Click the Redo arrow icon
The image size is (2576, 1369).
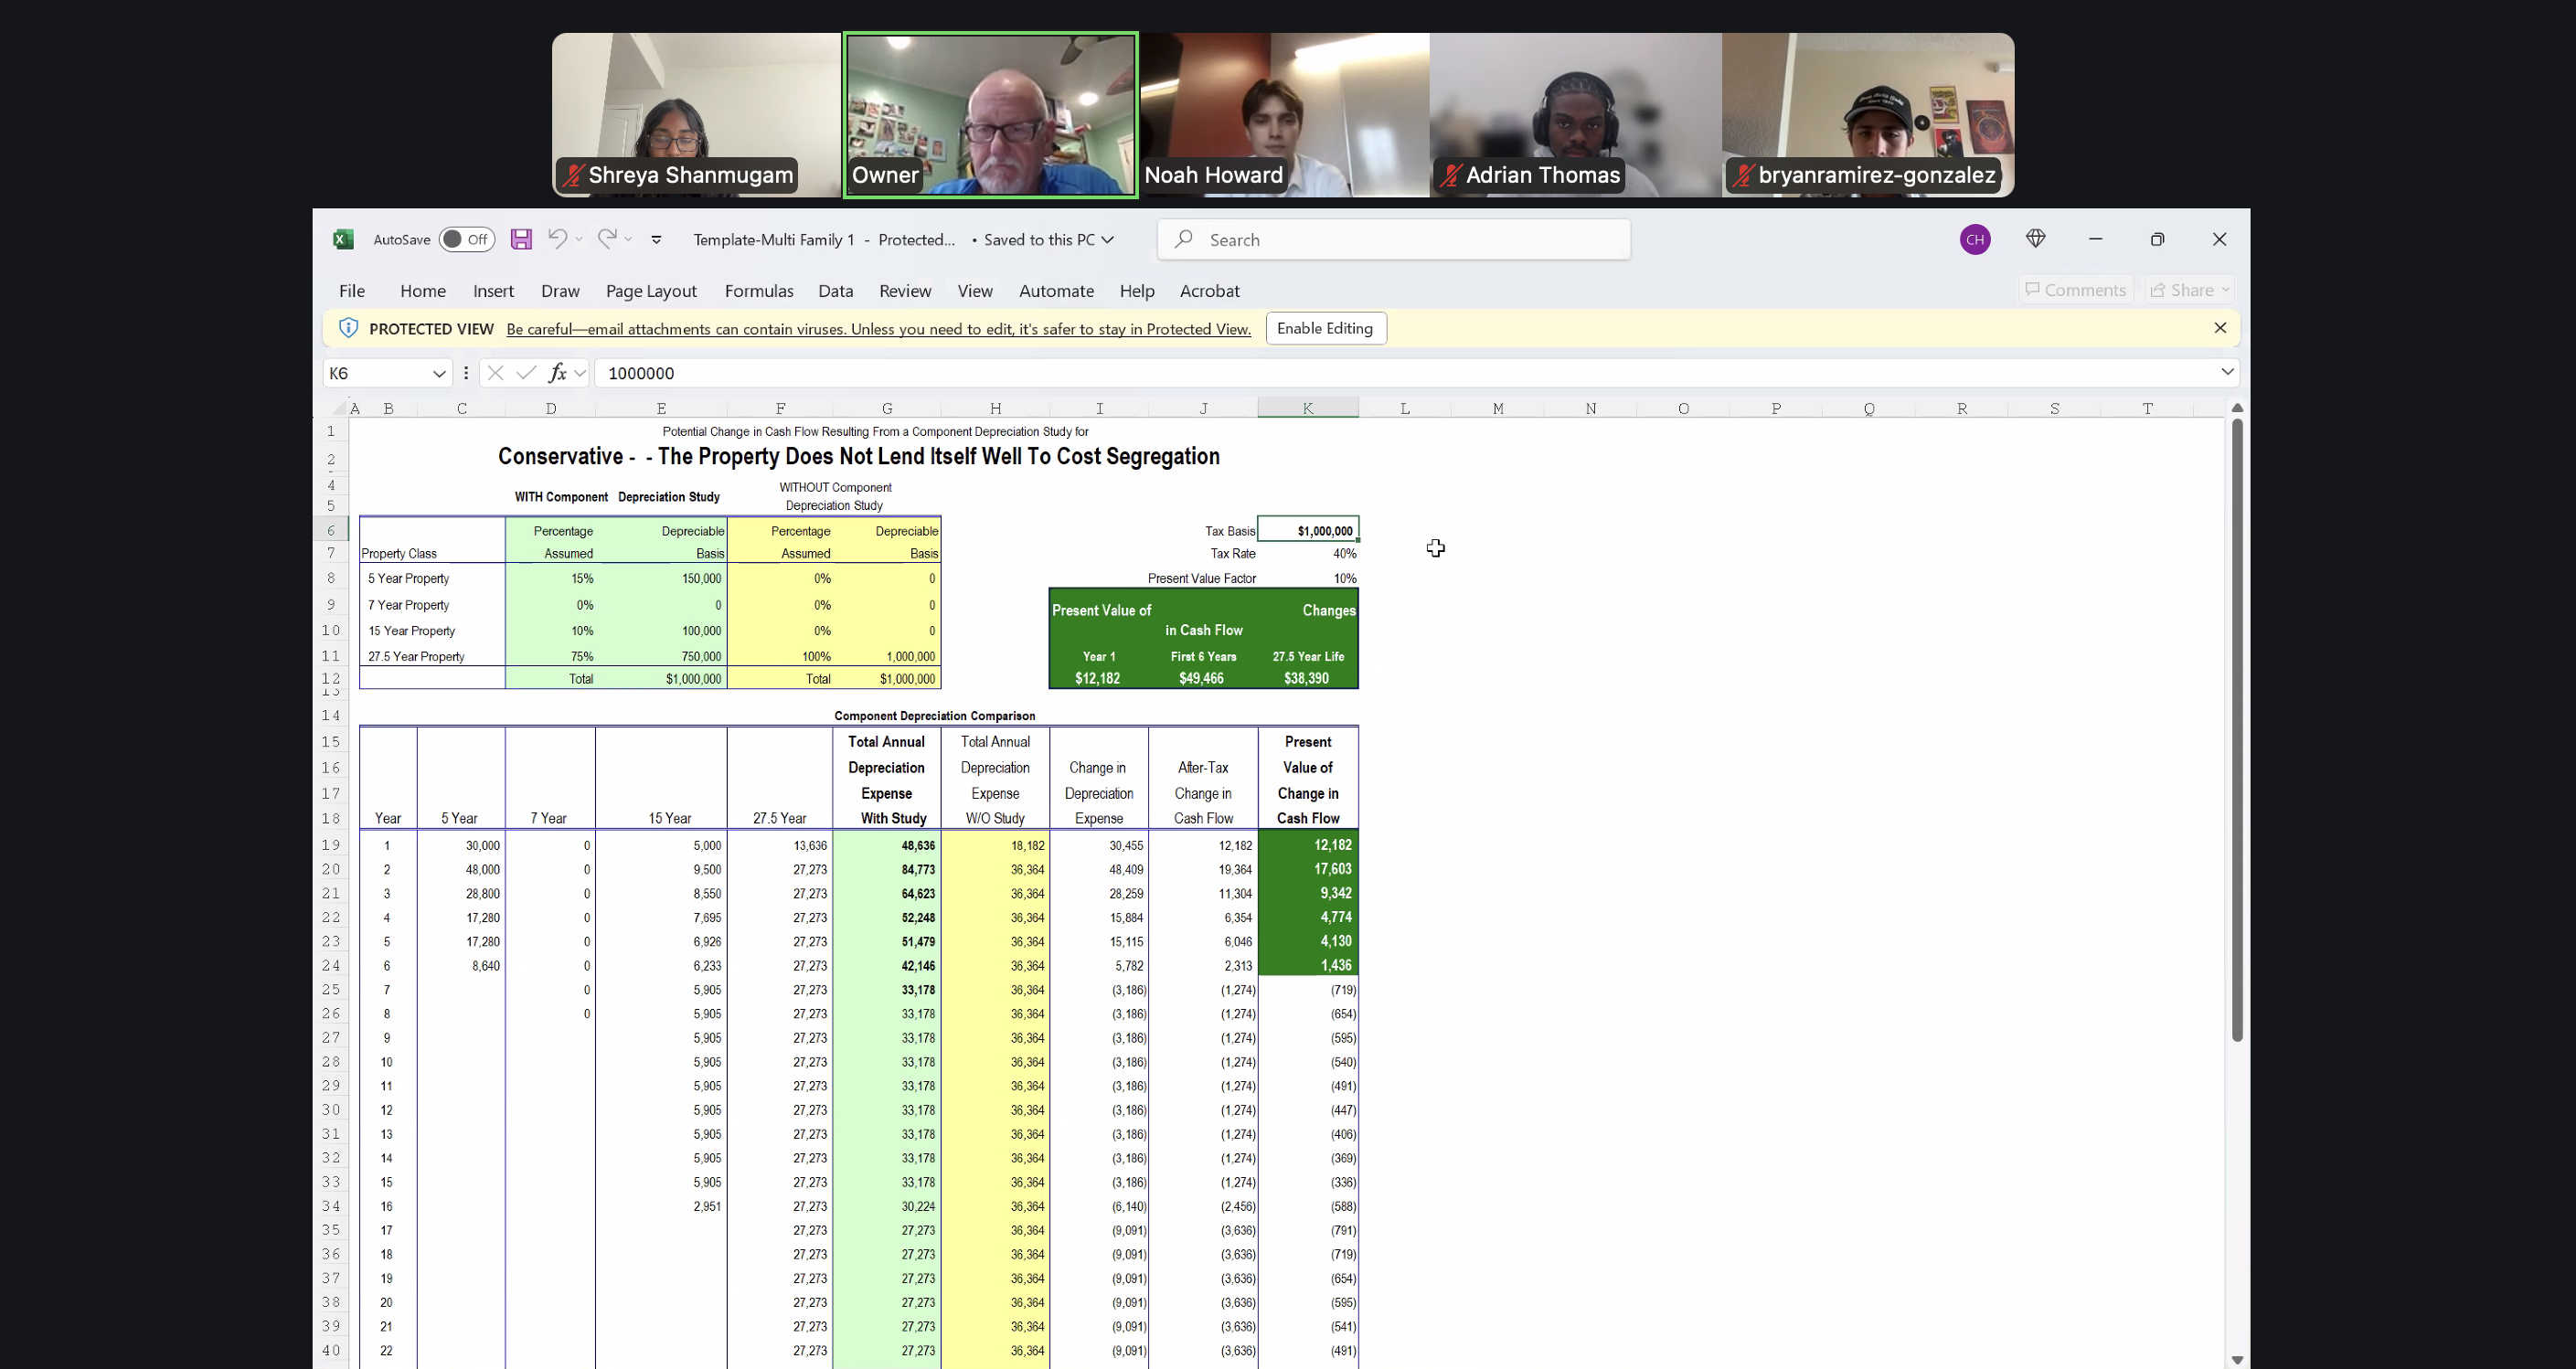tap(606, 239)
